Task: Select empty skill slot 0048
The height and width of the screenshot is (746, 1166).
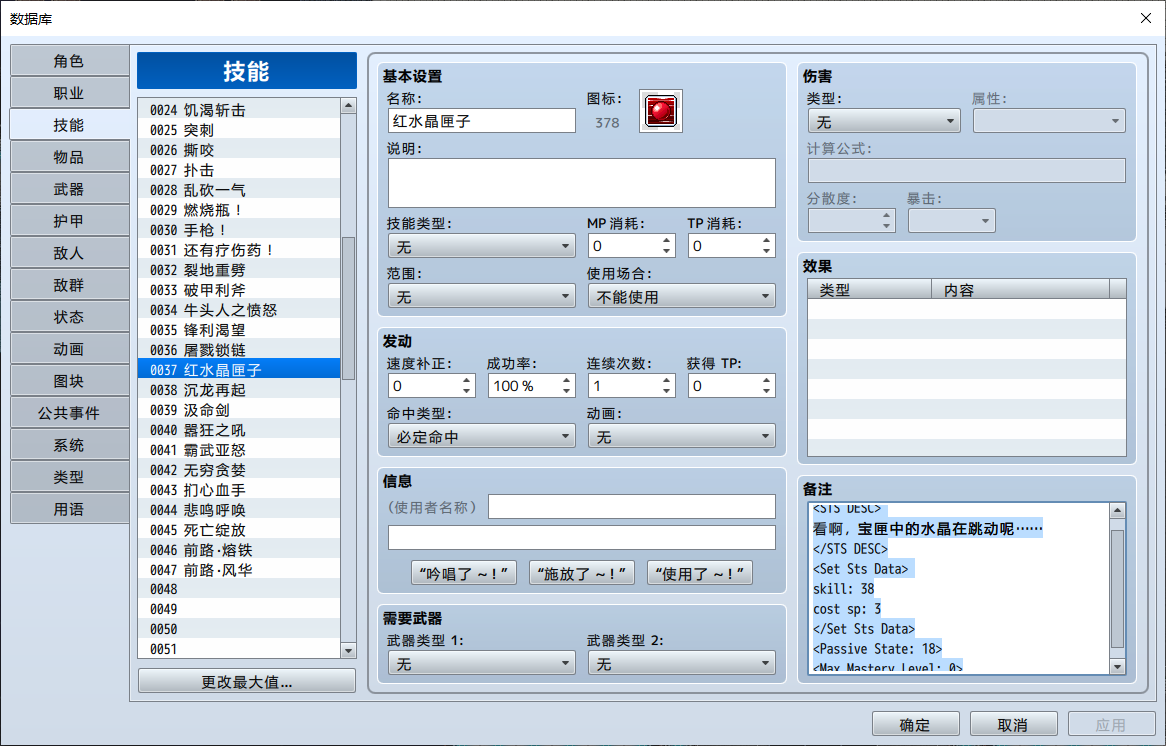Action: click(x=239, y=590)
